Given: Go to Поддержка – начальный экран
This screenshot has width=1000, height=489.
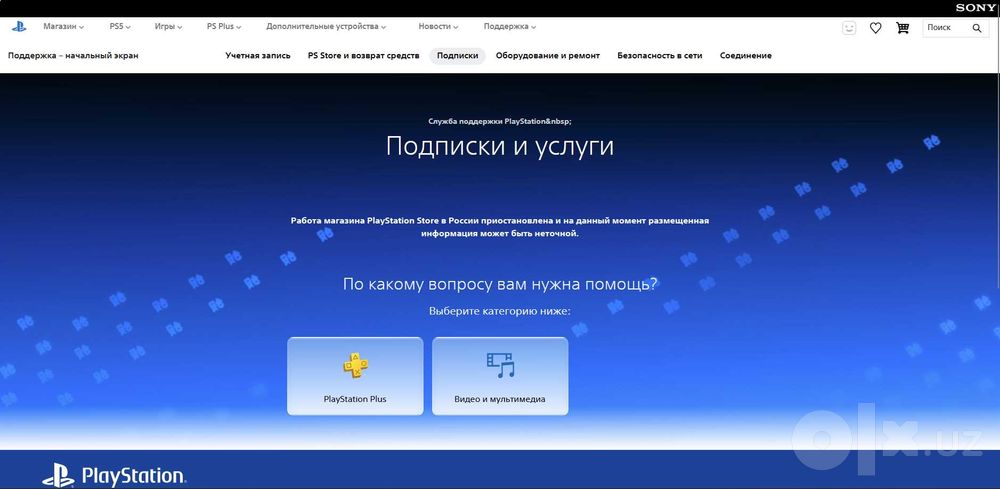Looking at the screenshot, I should tap(73, 55).
